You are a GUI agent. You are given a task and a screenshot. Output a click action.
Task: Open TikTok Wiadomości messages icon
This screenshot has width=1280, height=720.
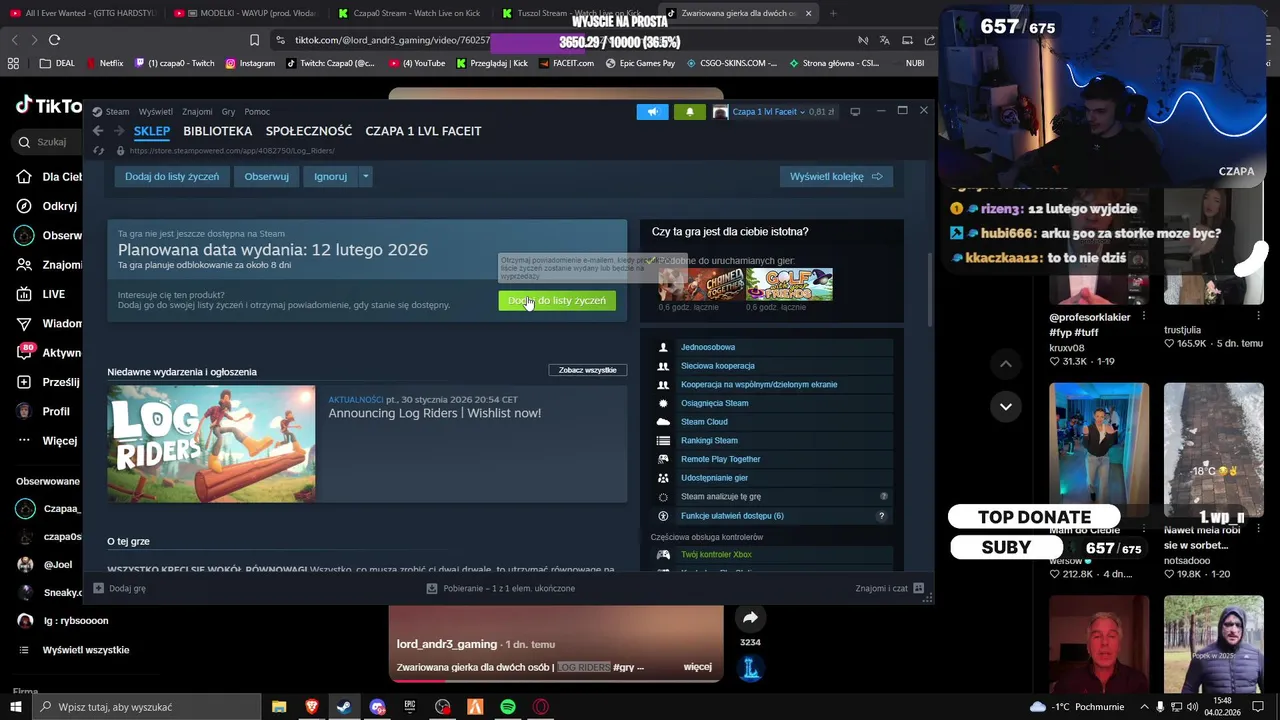click(x=24, y=323)
